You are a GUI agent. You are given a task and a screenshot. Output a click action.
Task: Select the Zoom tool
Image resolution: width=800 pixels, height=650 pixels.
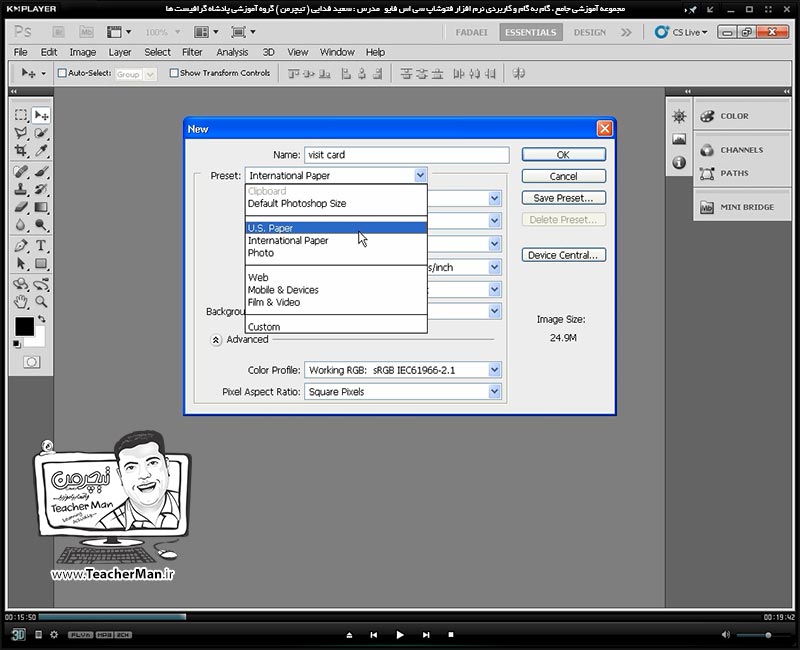(41, 302)
